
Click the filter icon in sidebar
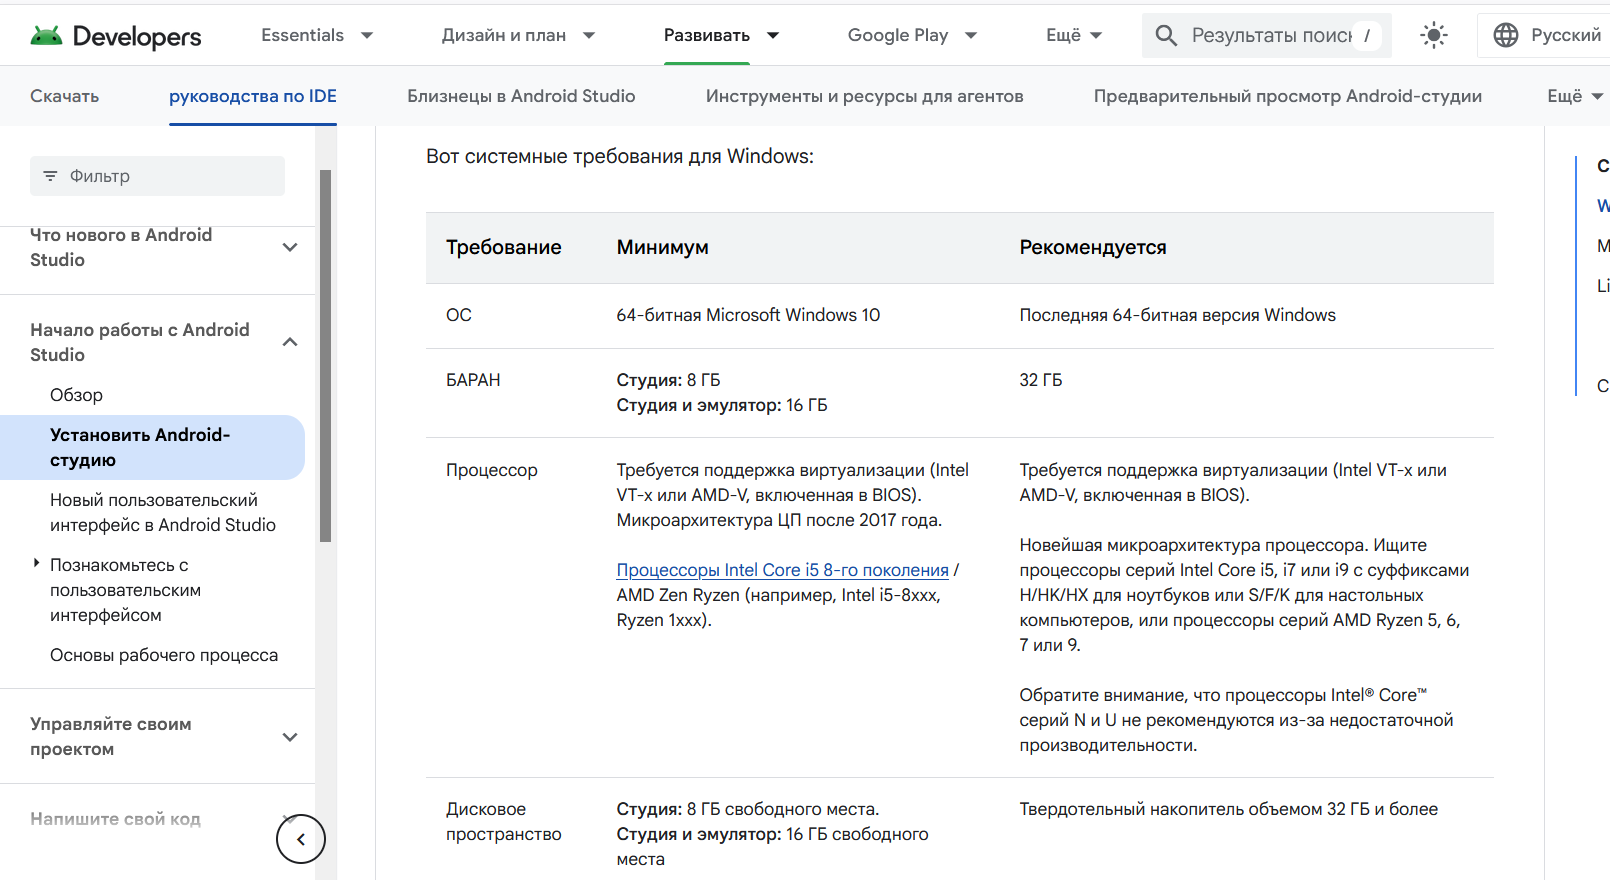50,176
